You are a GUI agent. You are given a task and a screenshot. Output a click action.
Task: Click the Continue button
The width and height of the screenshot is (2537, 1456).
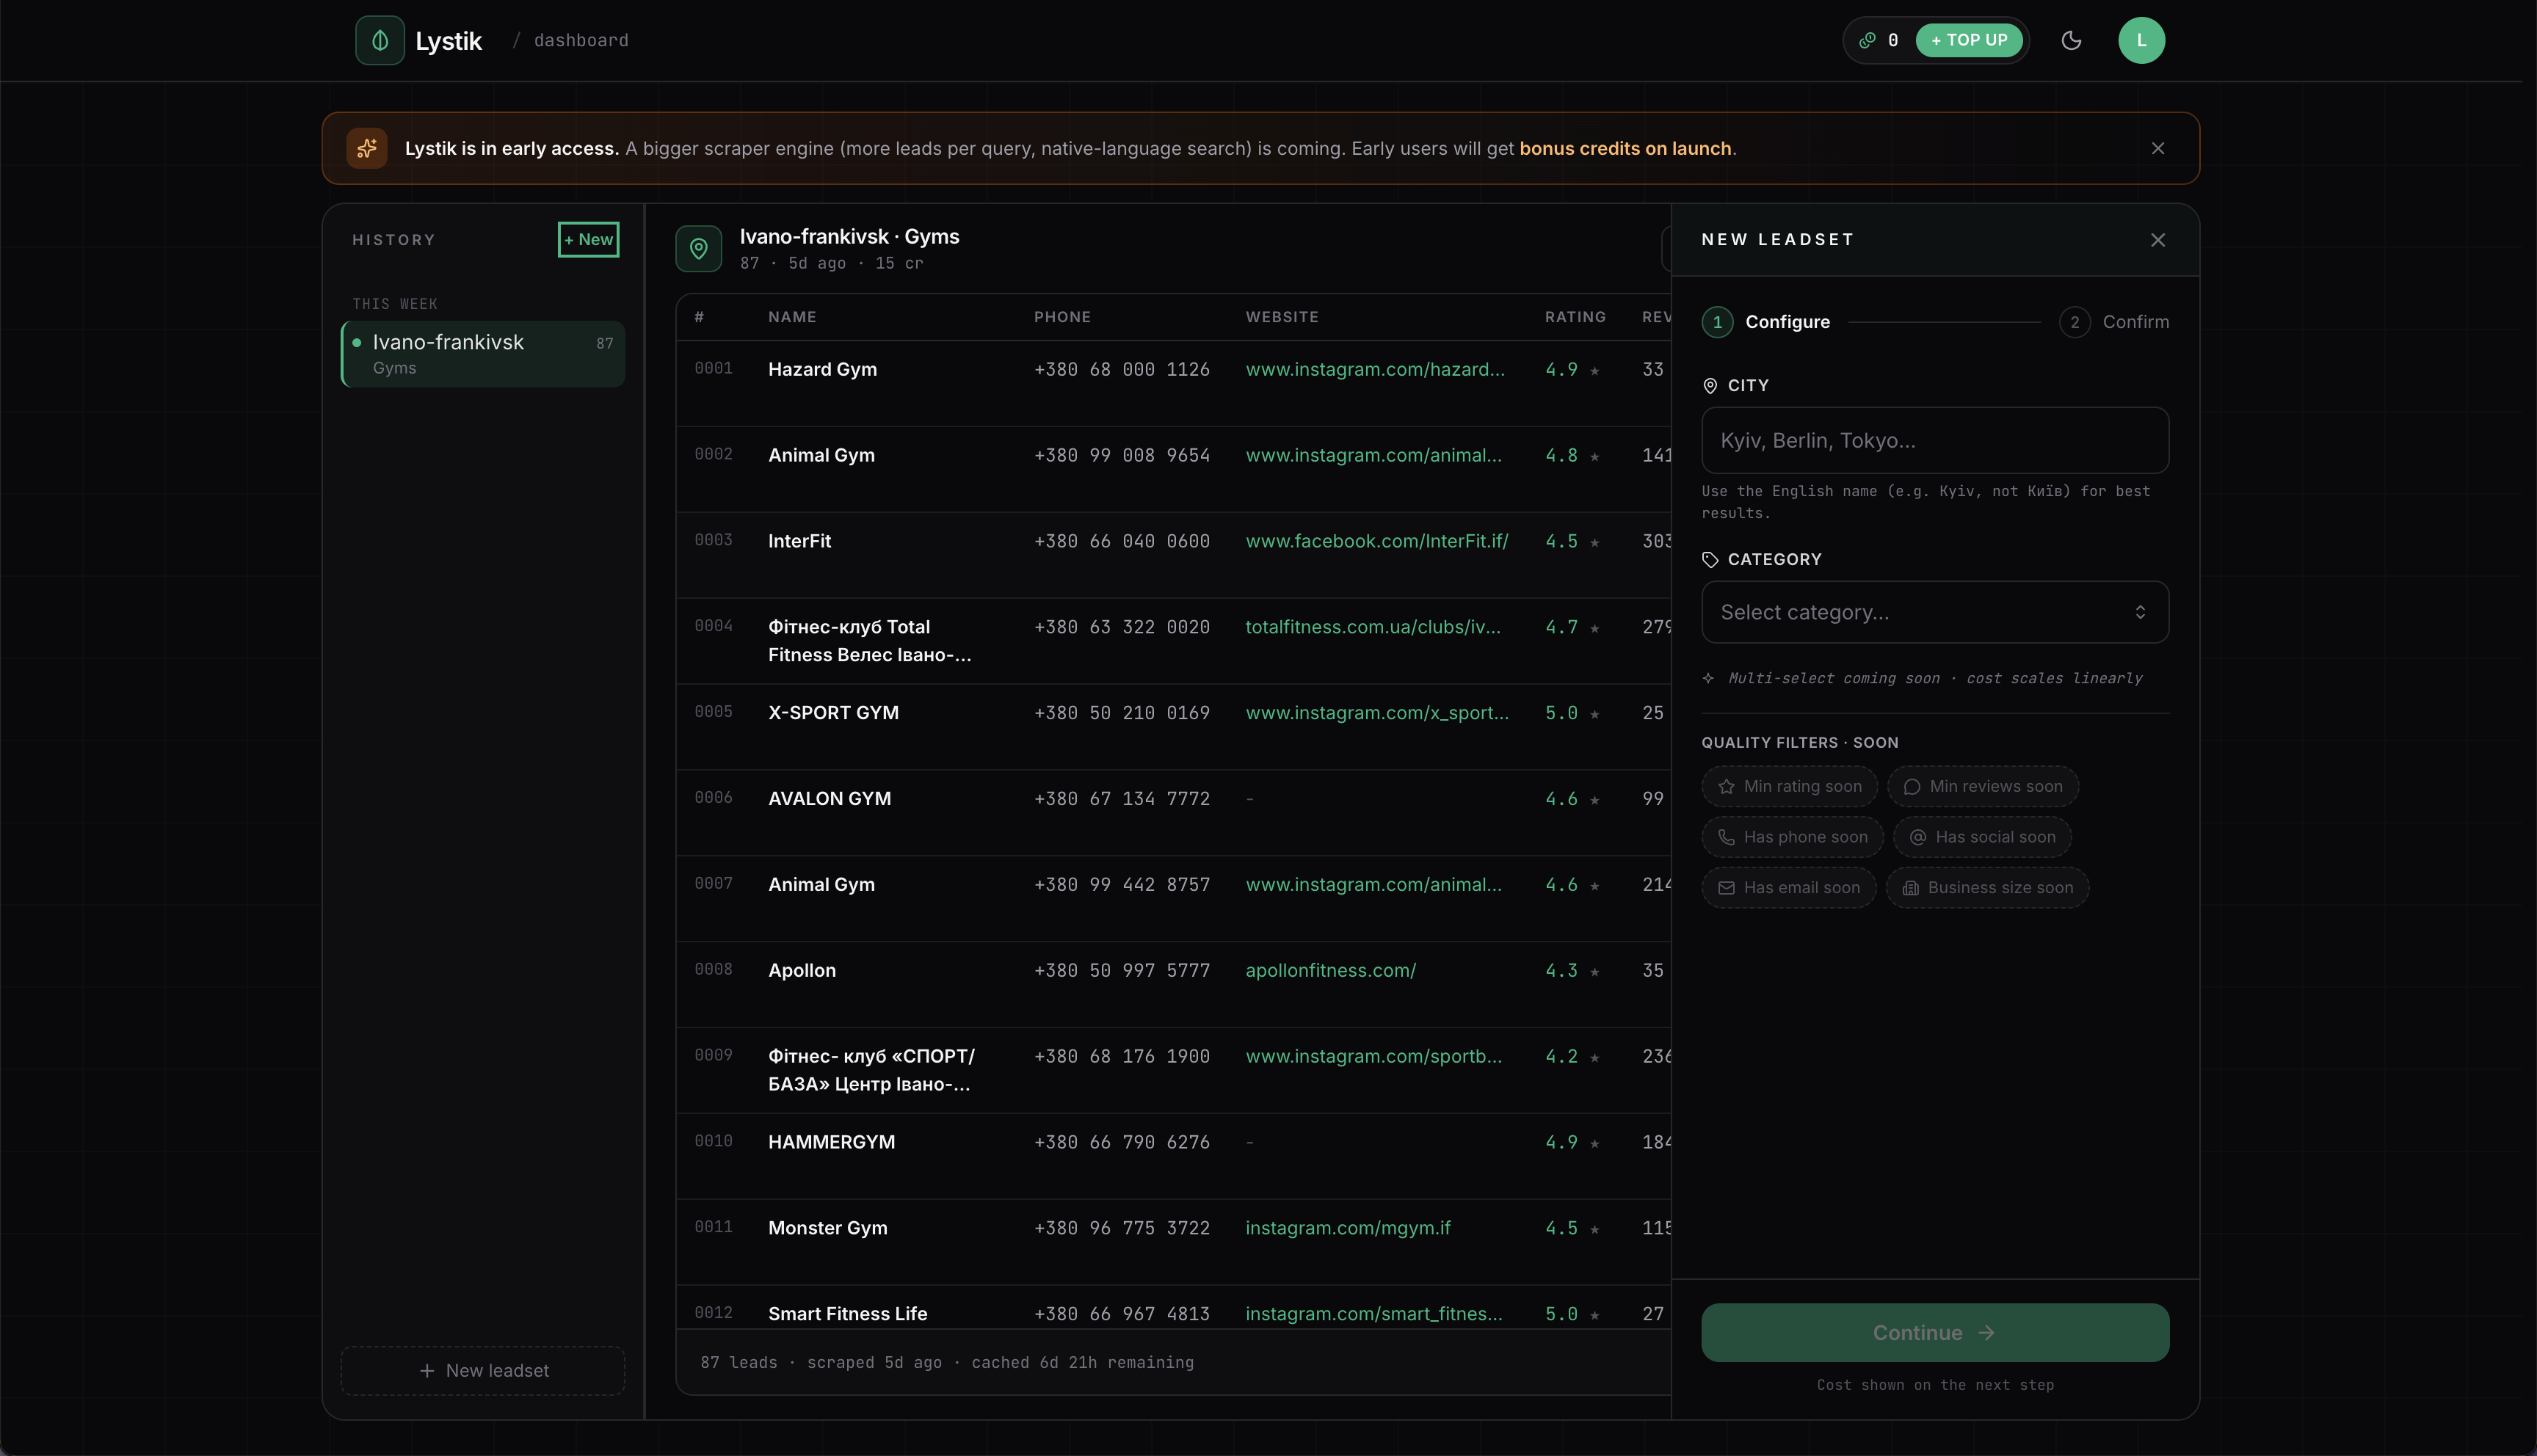1935,1332
